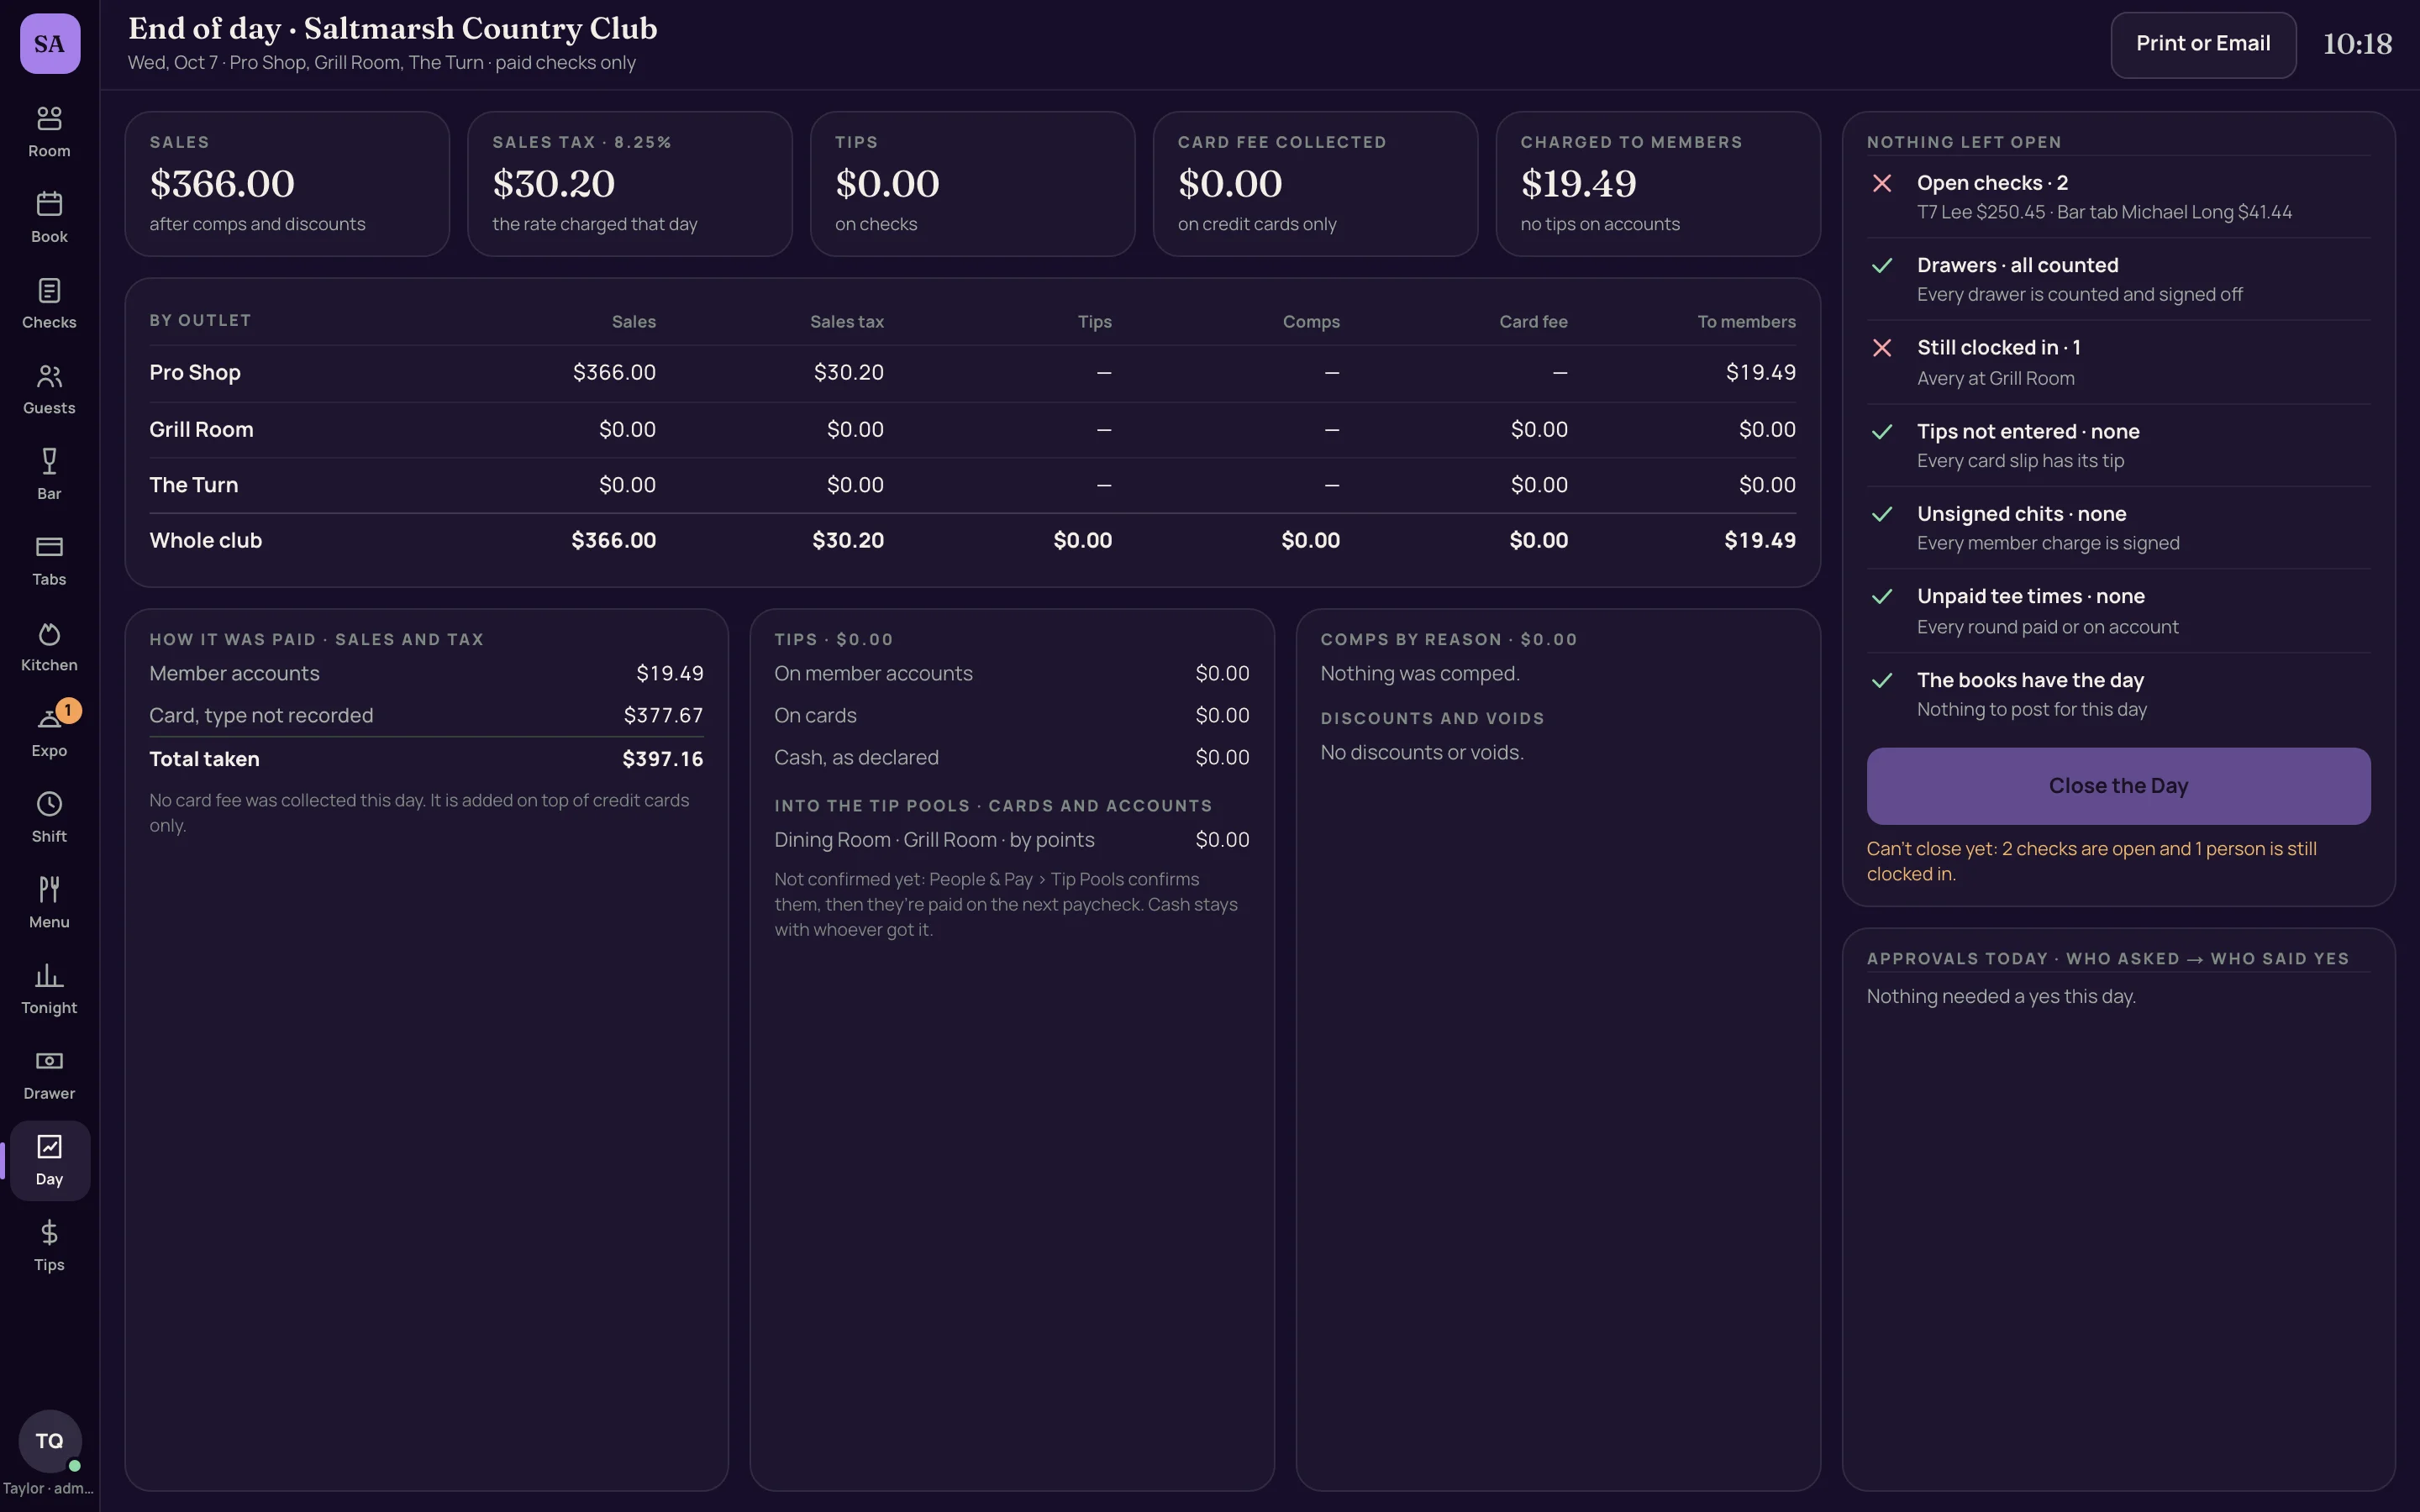2420x1512 pixels.
Task: Click 'Dining Room · Grill Room · by points' pool
Action: click(1011, 840)
